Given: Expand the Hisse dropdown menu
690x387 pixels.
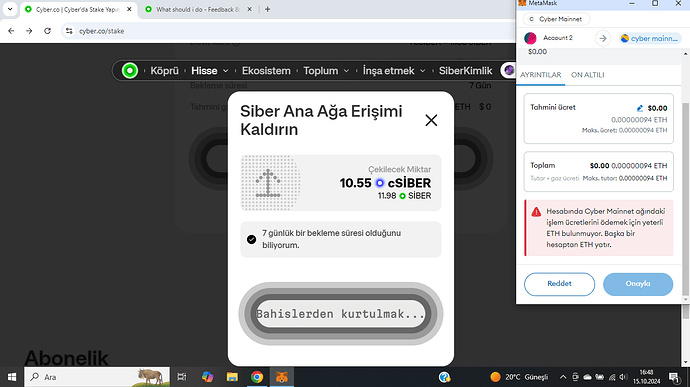Looking at the screenshot, I should click(210, 70).
